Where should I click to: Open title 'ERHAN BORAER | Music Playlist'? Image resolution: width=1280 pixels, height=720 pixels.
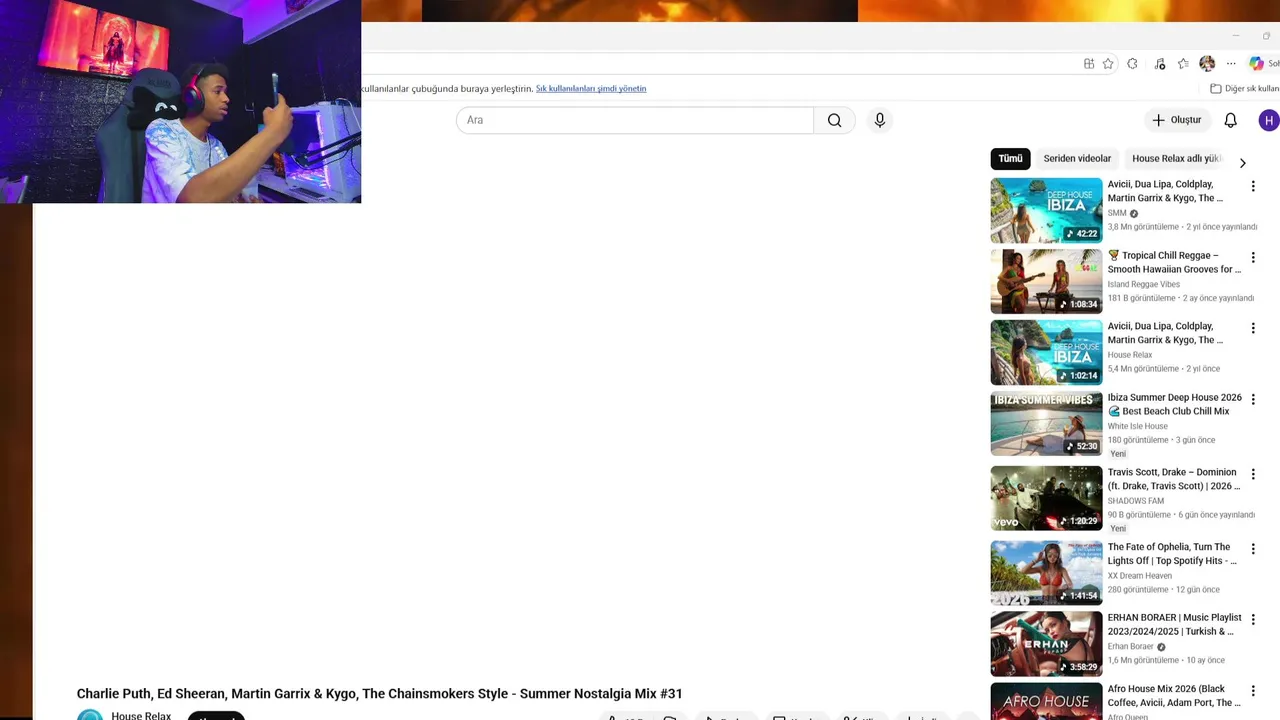pyautogui.click(x=1174, y=625)
